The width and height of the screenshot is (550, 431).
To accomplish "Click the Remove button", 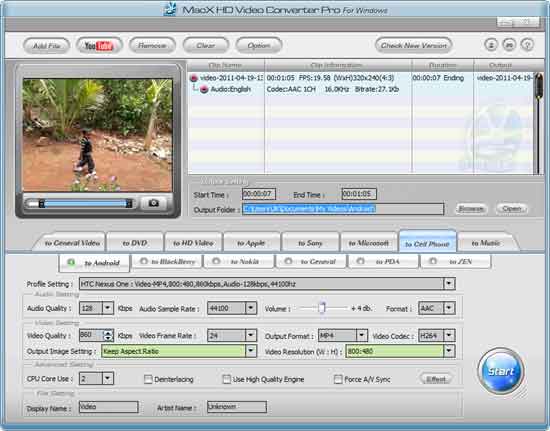I will [152, 45].
